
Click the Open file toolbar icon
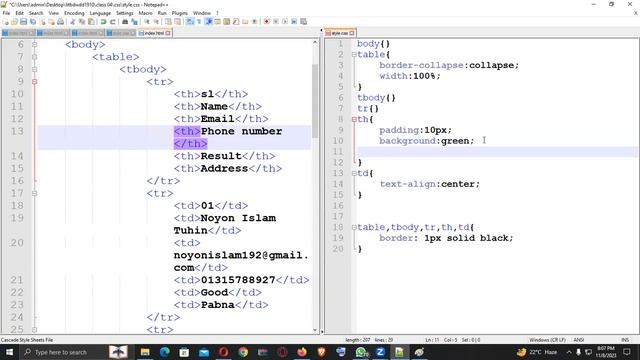[x=14, y=21]
